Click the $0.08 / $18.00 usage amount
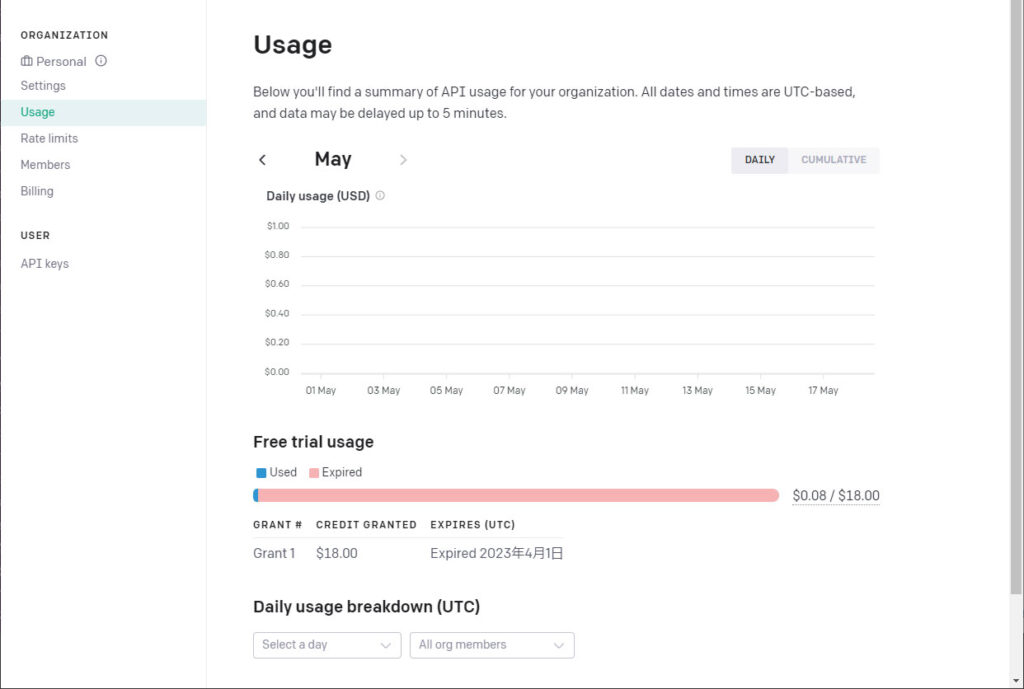 pyautogui.click(x=835, y=496)
